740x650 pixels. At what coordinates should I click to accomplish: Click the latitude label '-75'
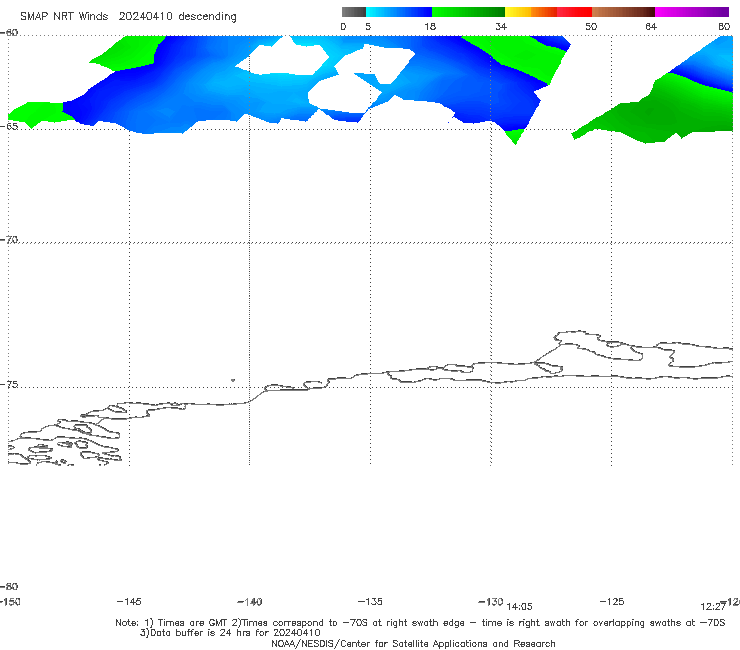coord(9,385)
